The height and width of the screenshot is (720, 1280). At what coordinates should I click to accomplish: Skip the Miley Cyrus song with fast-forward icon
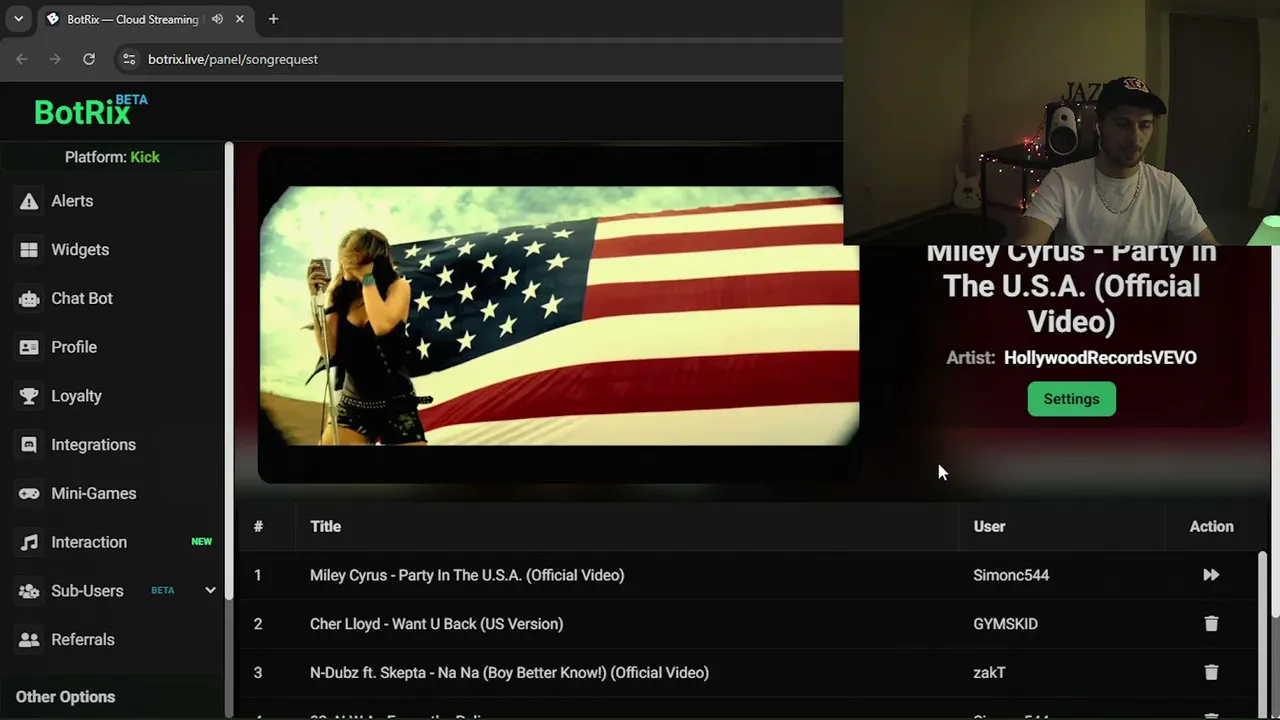pyautogui.click(x=1211, y=575)
